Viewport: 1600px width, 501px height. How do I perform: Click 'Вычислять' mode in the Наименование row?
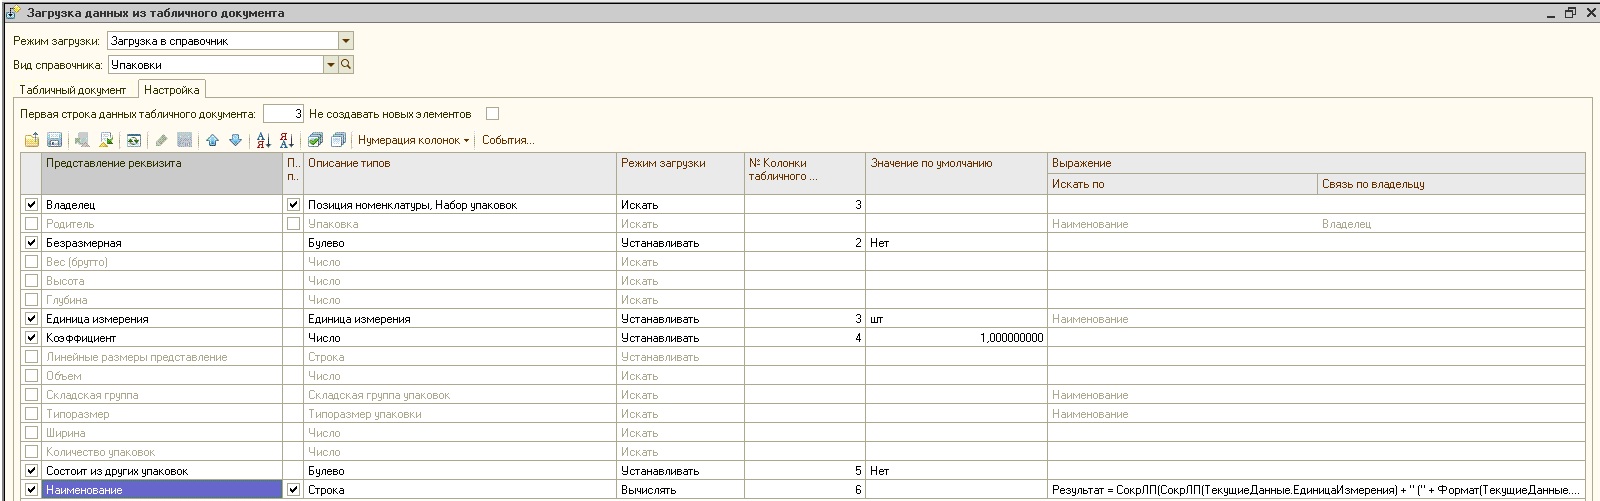point(681,490)
